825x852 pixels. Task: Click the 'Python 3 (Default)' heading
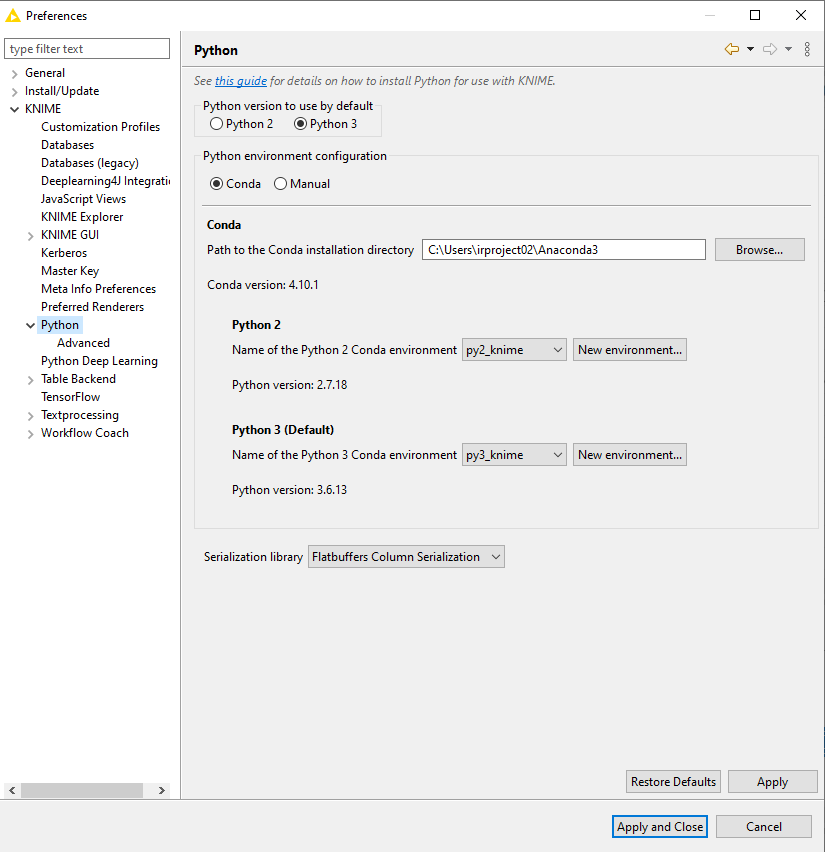[x=283, y=429]
